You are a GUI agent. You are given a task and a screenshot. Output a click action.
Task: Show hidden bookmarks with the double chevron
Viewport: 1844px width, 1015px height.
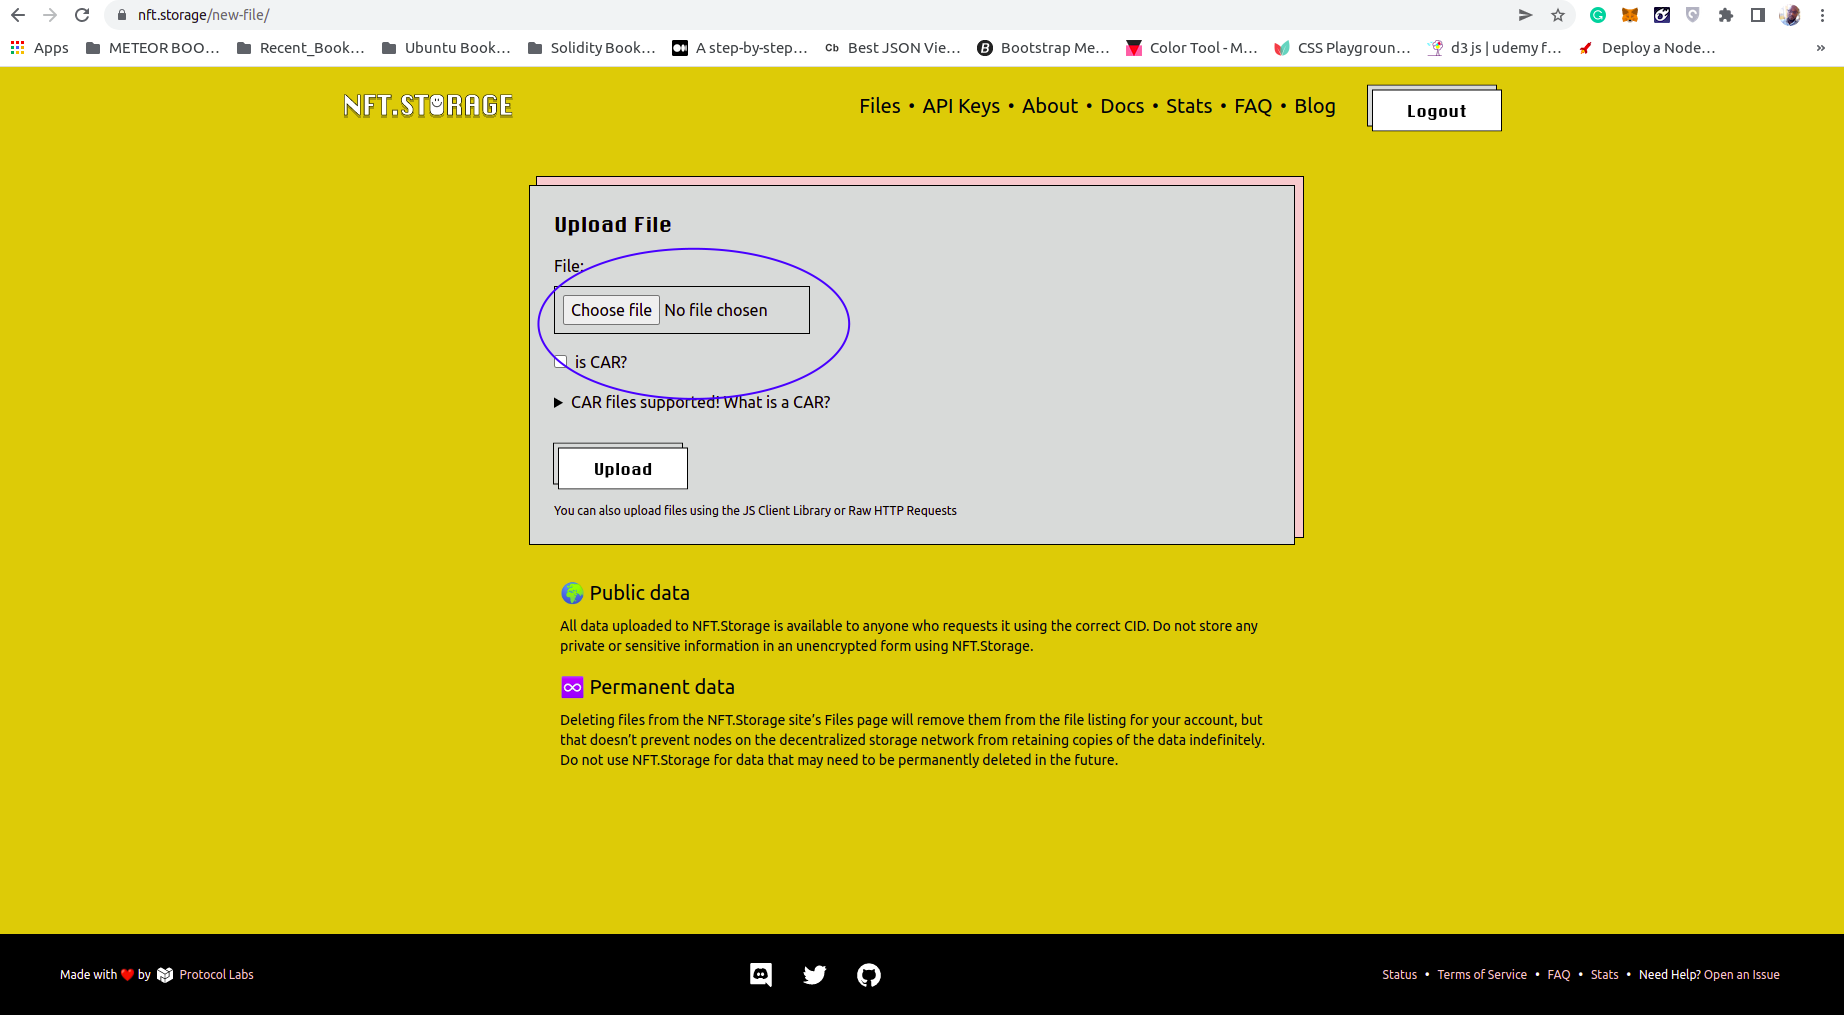click(x=1820, y=48)
